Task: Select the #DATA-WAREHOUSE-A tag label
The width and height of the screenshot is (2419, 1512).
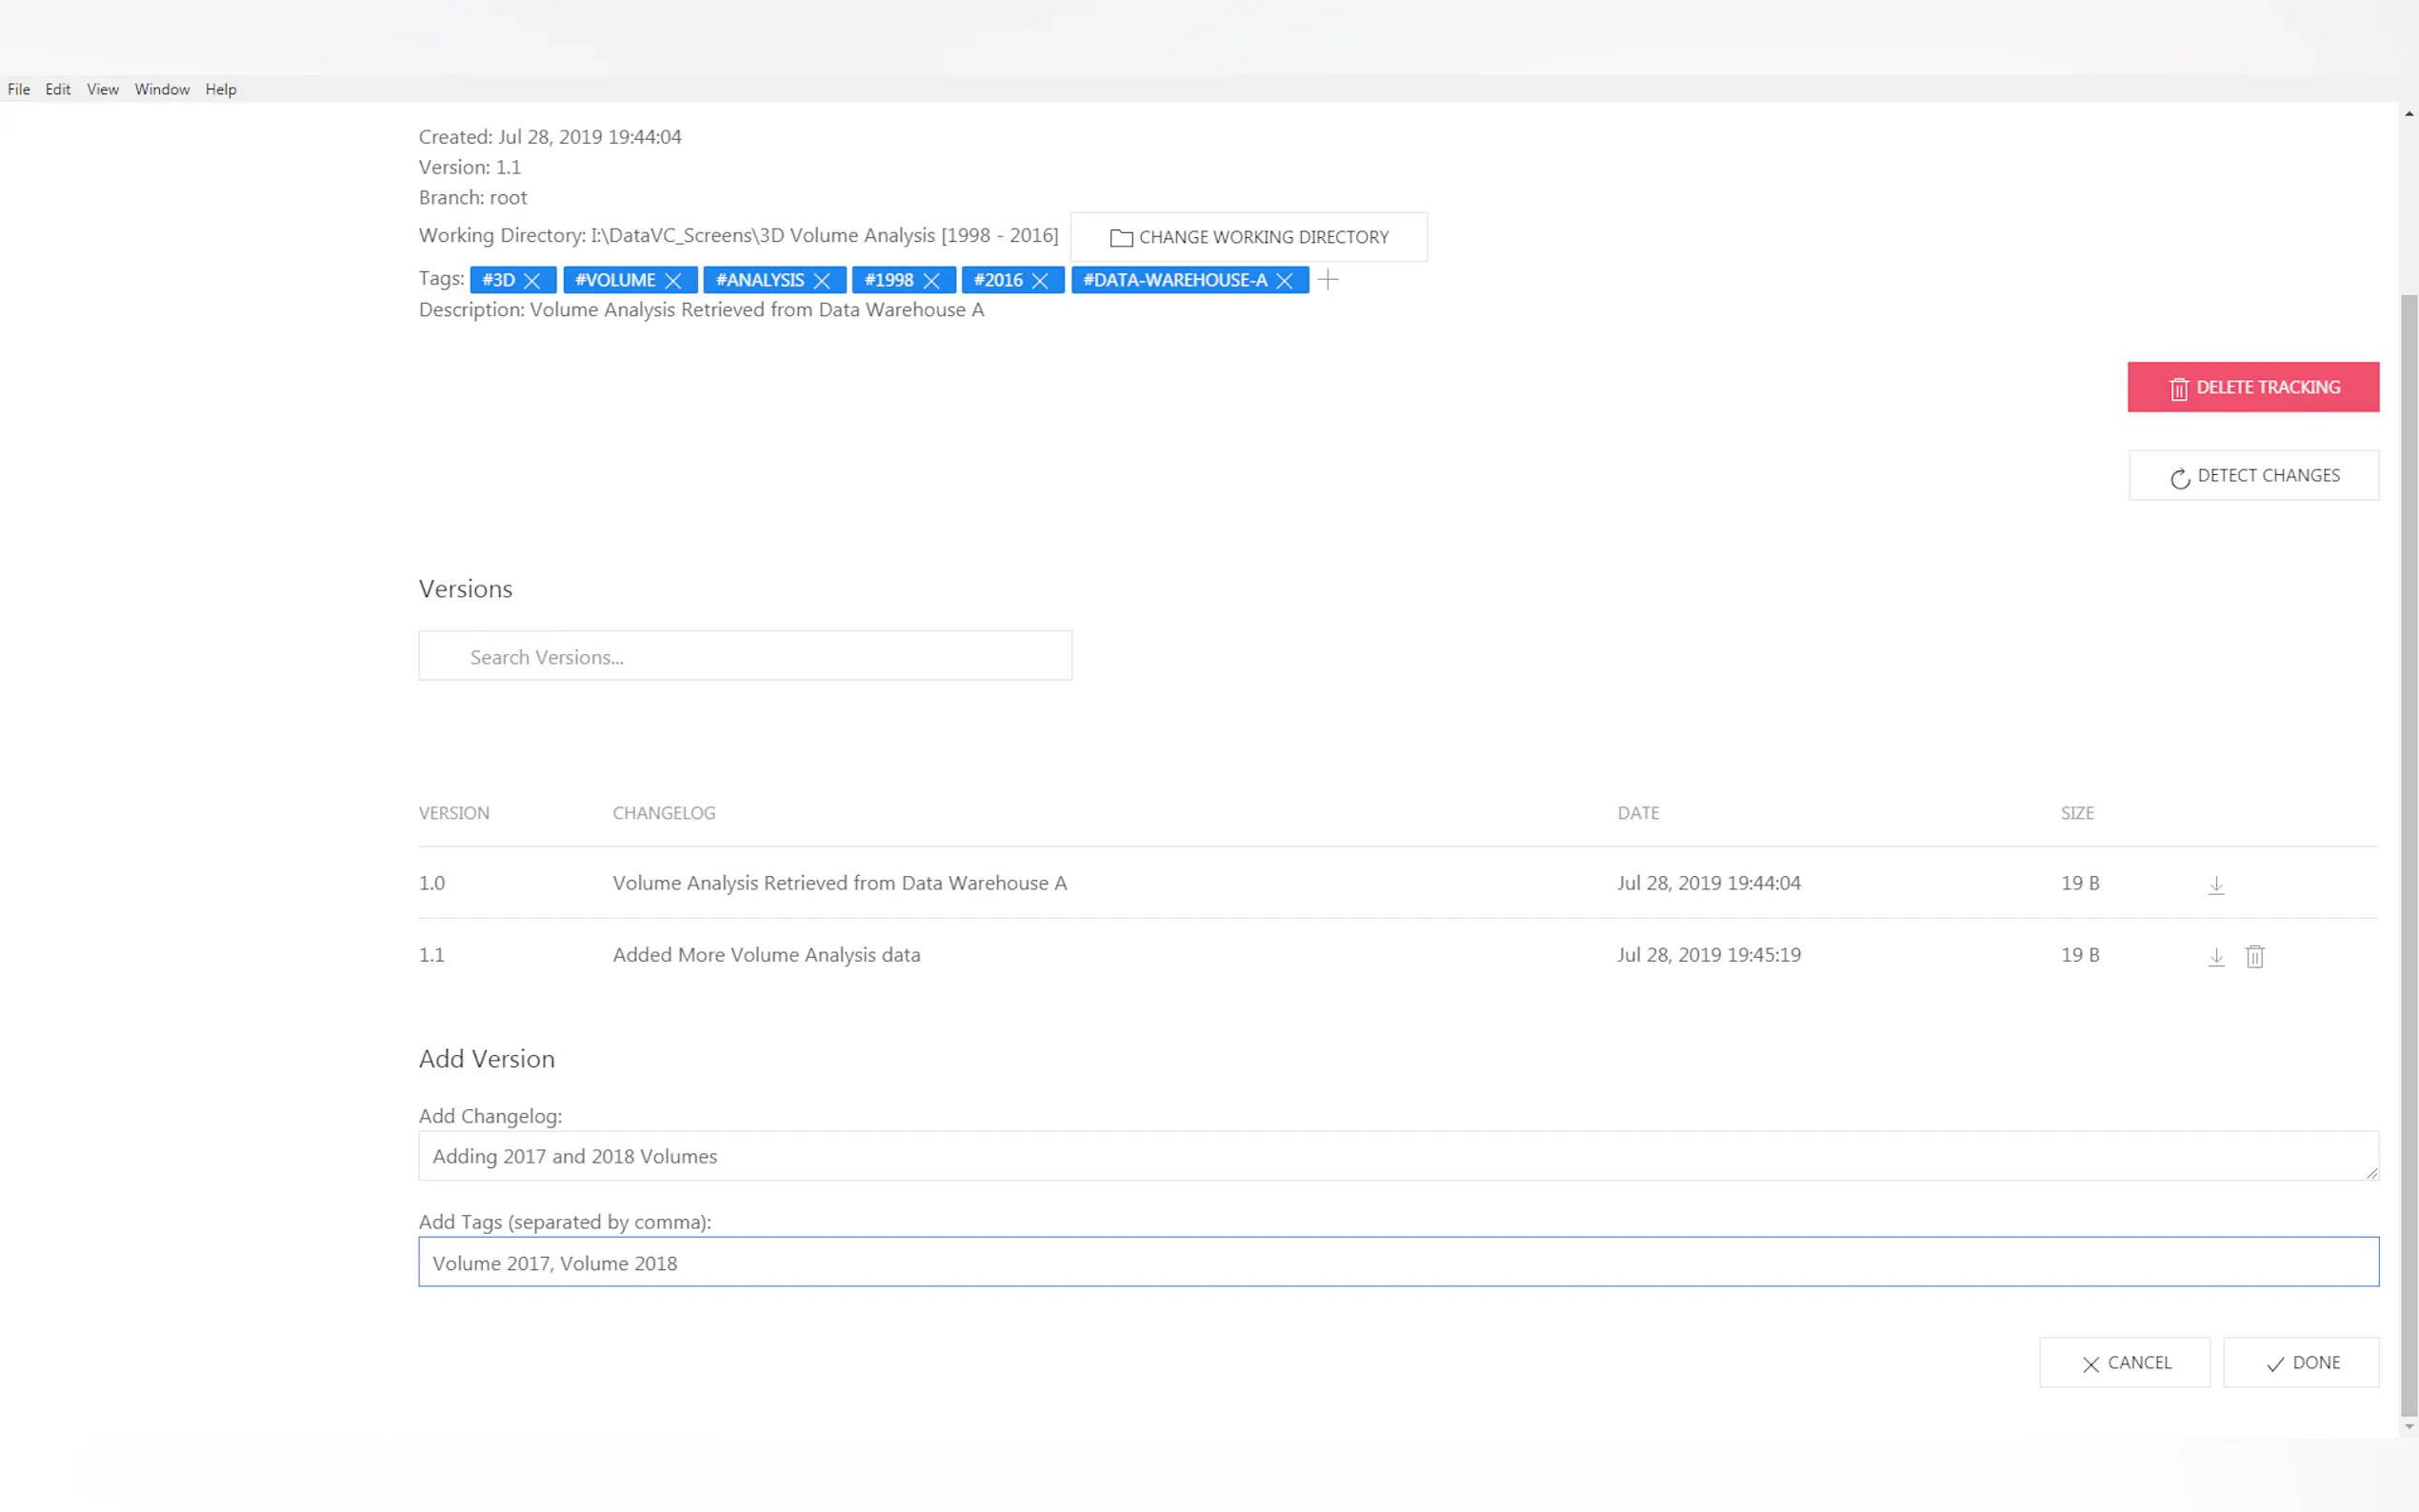Action: tap(1175, 280)
